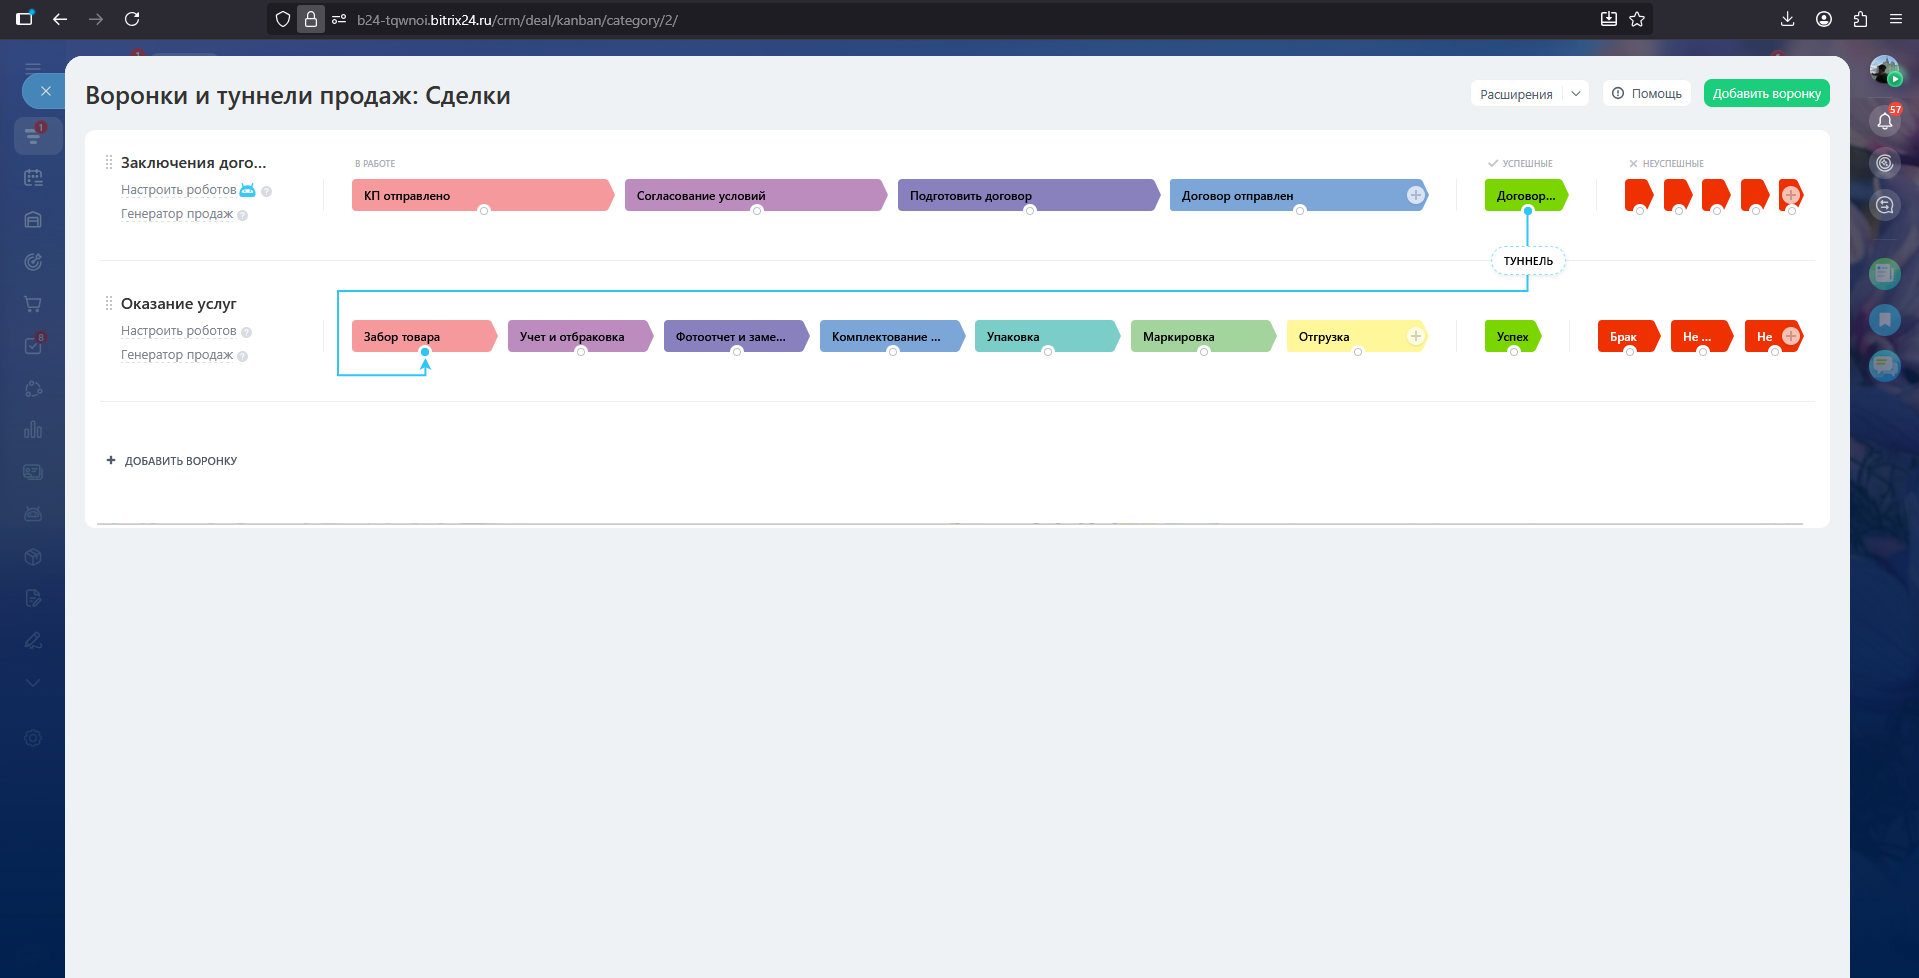Select the green Успех stage

pyautogui.click(x=1512, y=336)
